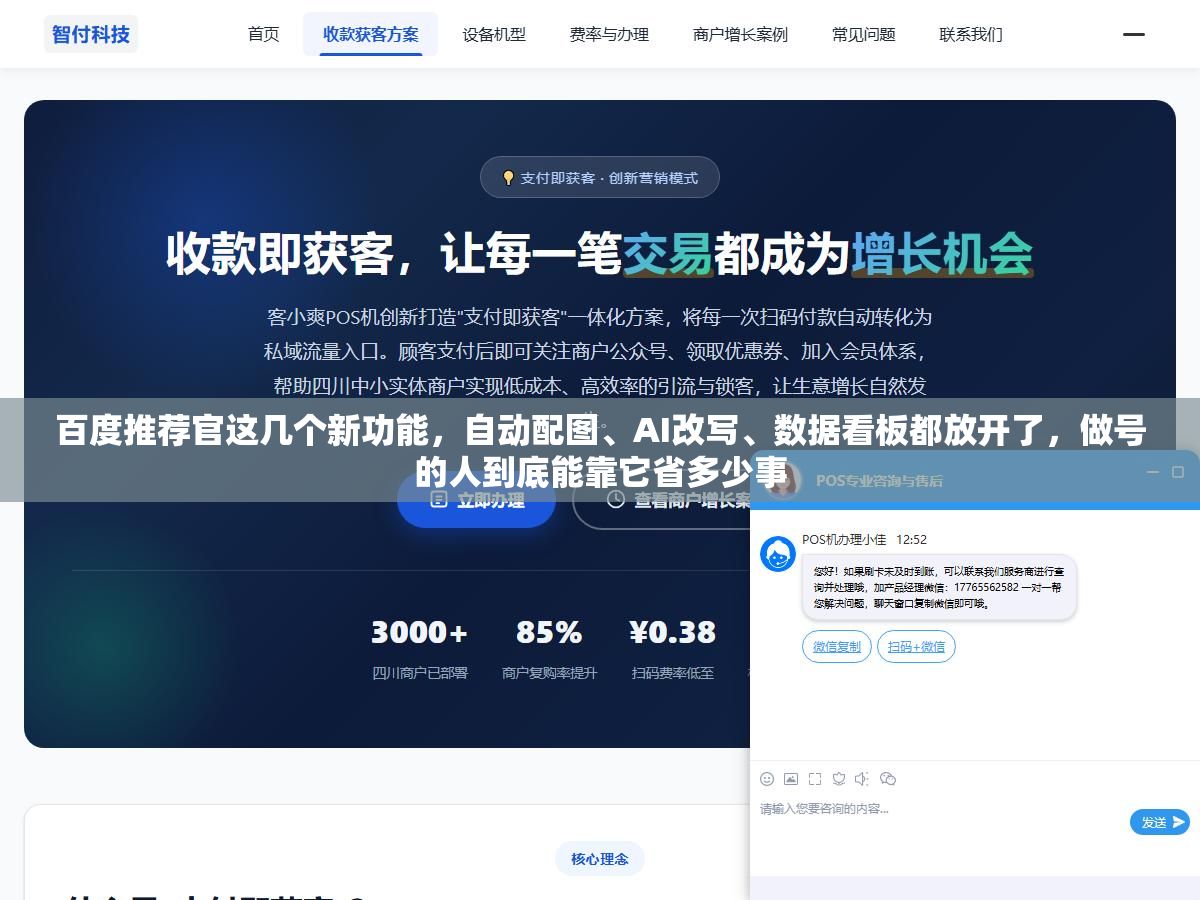Open the 首页 navigation item
The image size is (1200, 900).
pyautogui.click(x=264, y=34)
